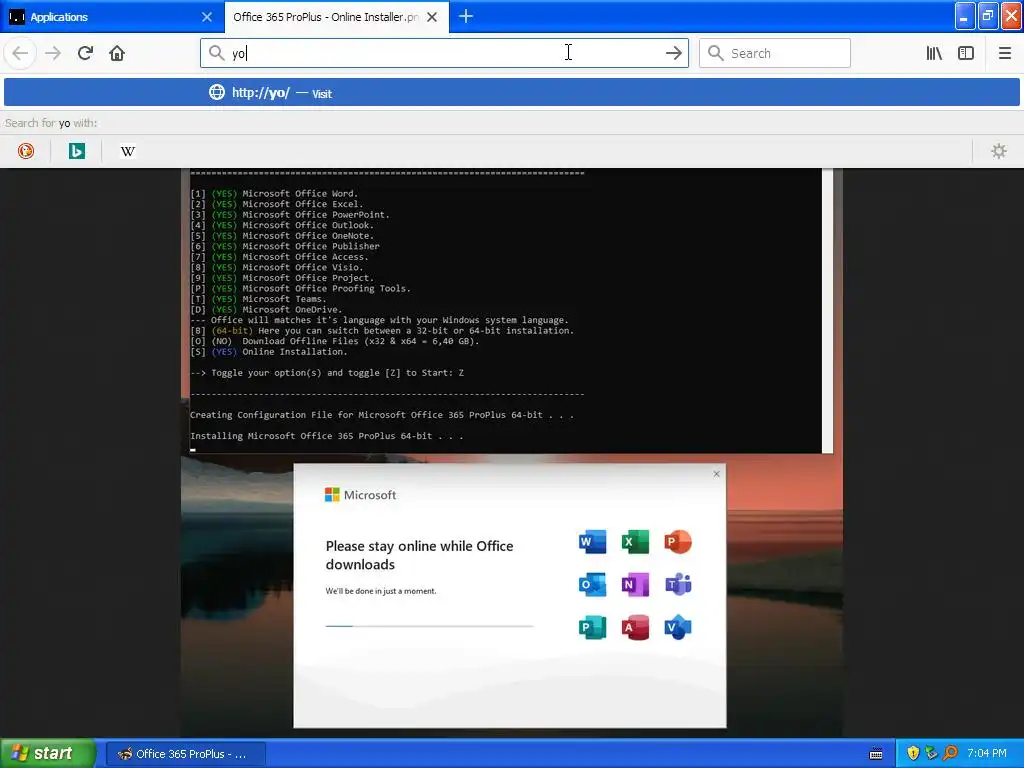Click the Office download progress bar

[430, 626]
